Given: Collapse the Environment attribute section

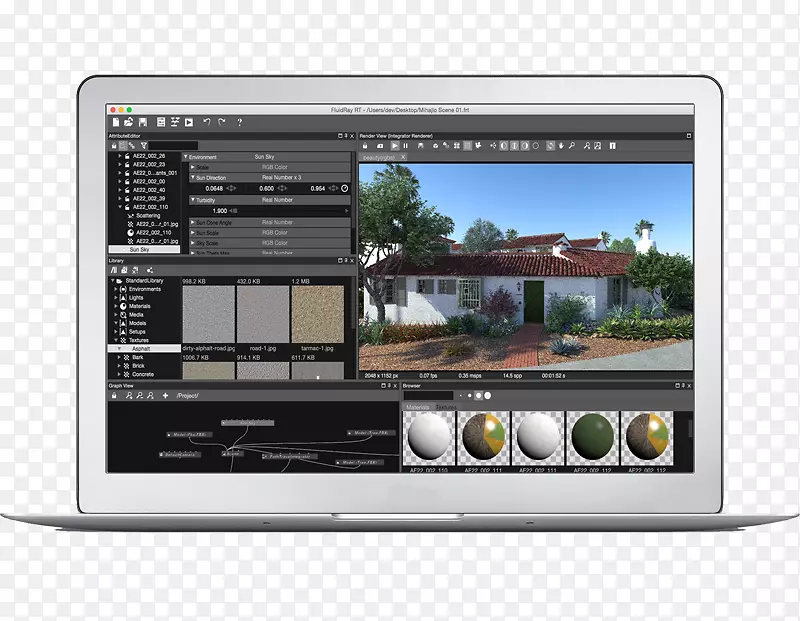Looking at the screenshot, I should pyautogui.click(x=186, y=157).
